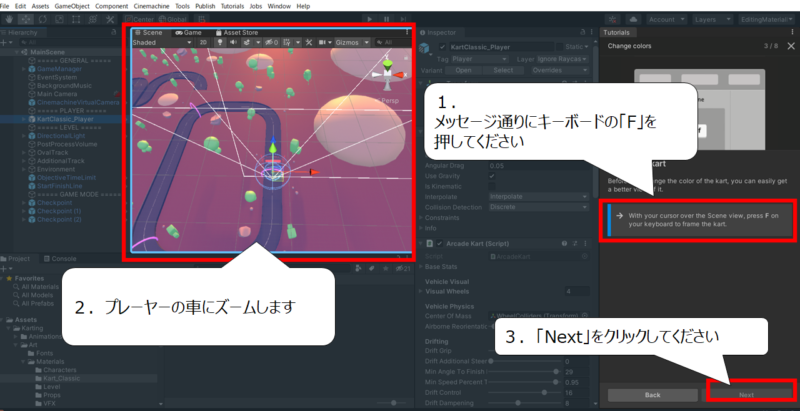Toggle Use Gravity checkbox
The height and width of the screenshot is (411, 800).
click(492, 176)
